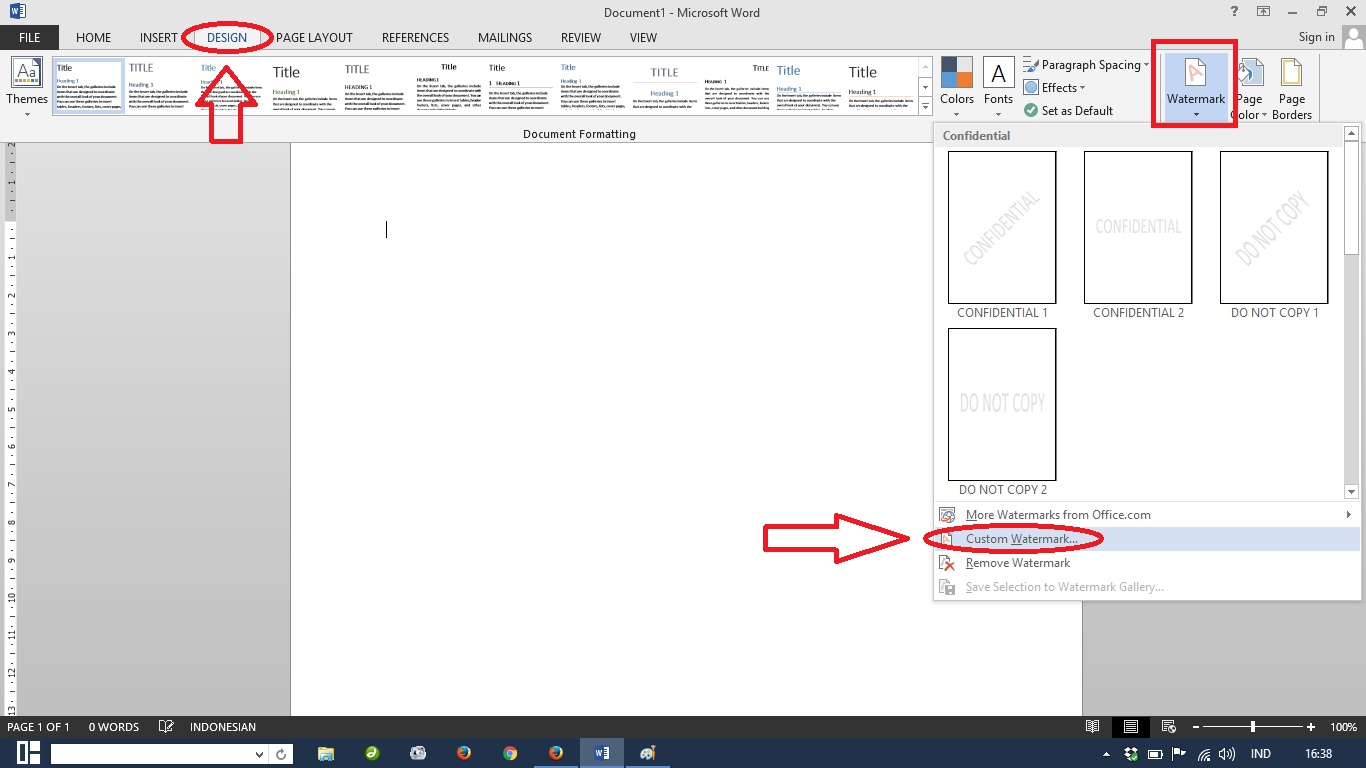The width and height of the screenshot is (1366, 768).
Task: Click the taskbar refresh icon
Action: pos(282,755)
